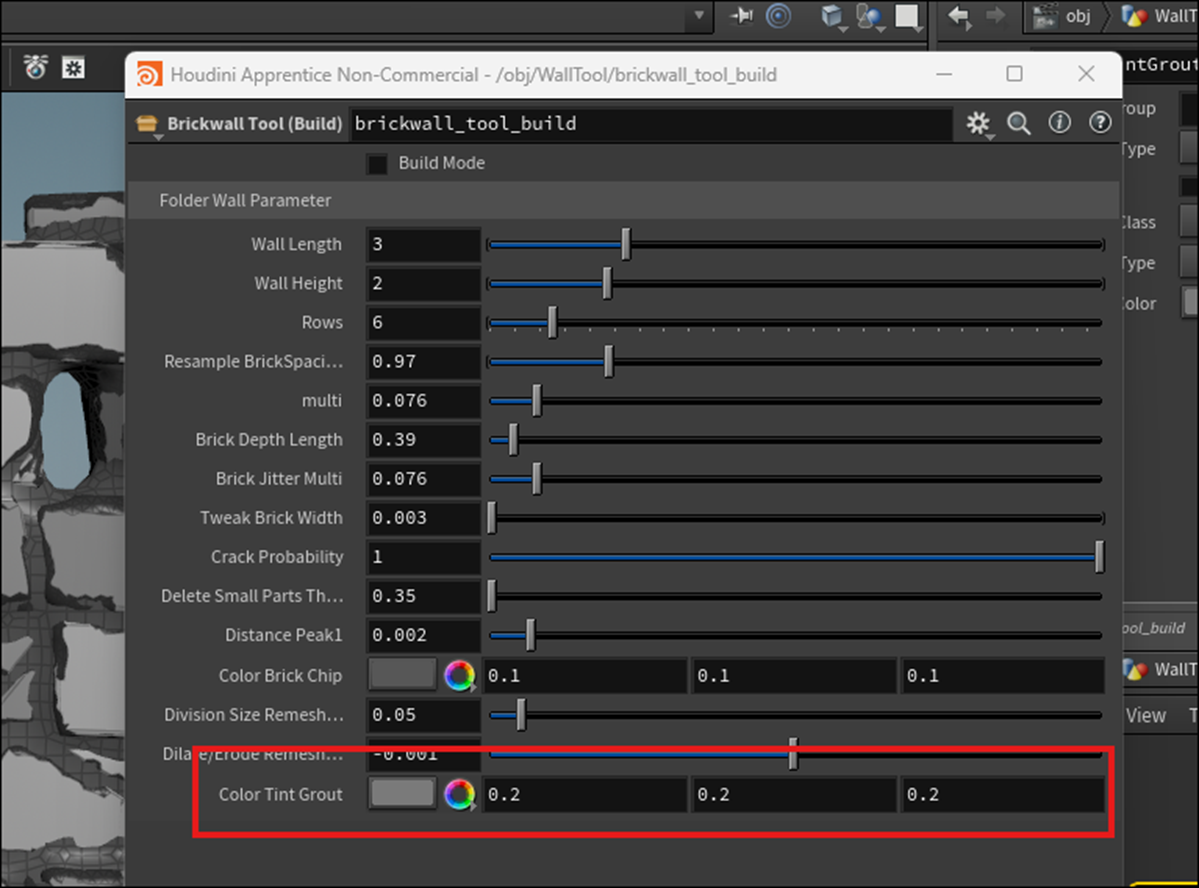Image resolution: width=1199 pixels, height=888 pixels.
Task: Click the Wall Height slider handle
Action: coord(607,283)
